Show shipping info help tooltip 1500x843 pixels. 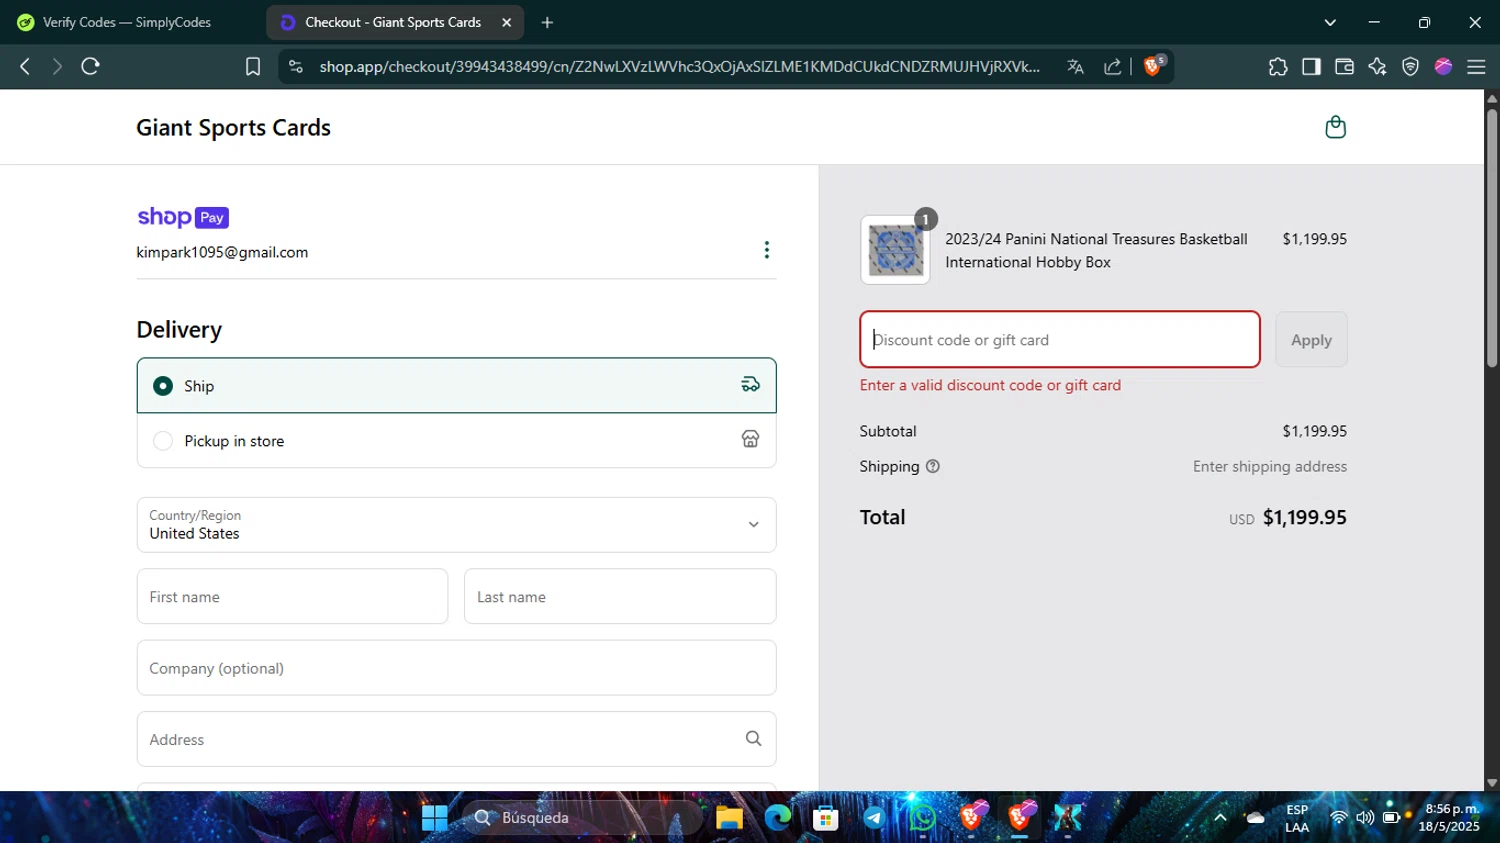tap(933, 466)
